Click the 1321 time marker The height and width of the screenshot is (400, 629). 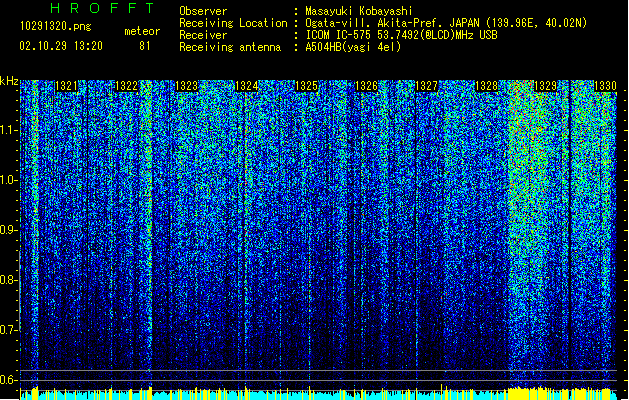(x=66, y=86)
